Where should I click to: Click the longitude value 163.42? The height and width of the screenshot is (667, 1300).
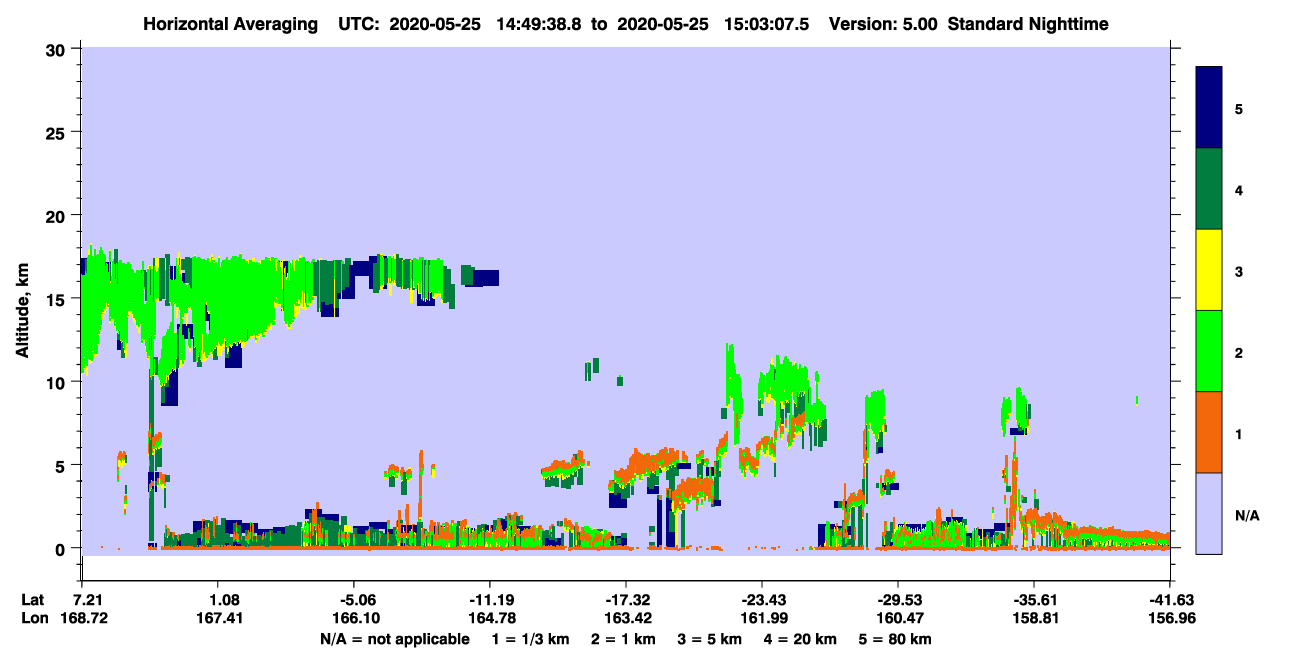coord(626,618)
